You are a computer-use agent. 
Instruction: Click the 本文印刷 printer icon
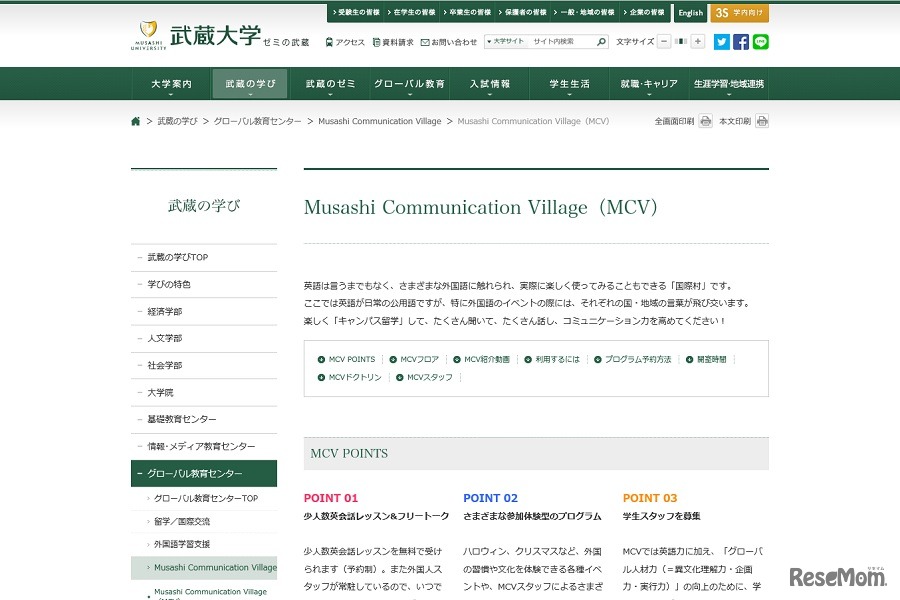coord(761,120)
